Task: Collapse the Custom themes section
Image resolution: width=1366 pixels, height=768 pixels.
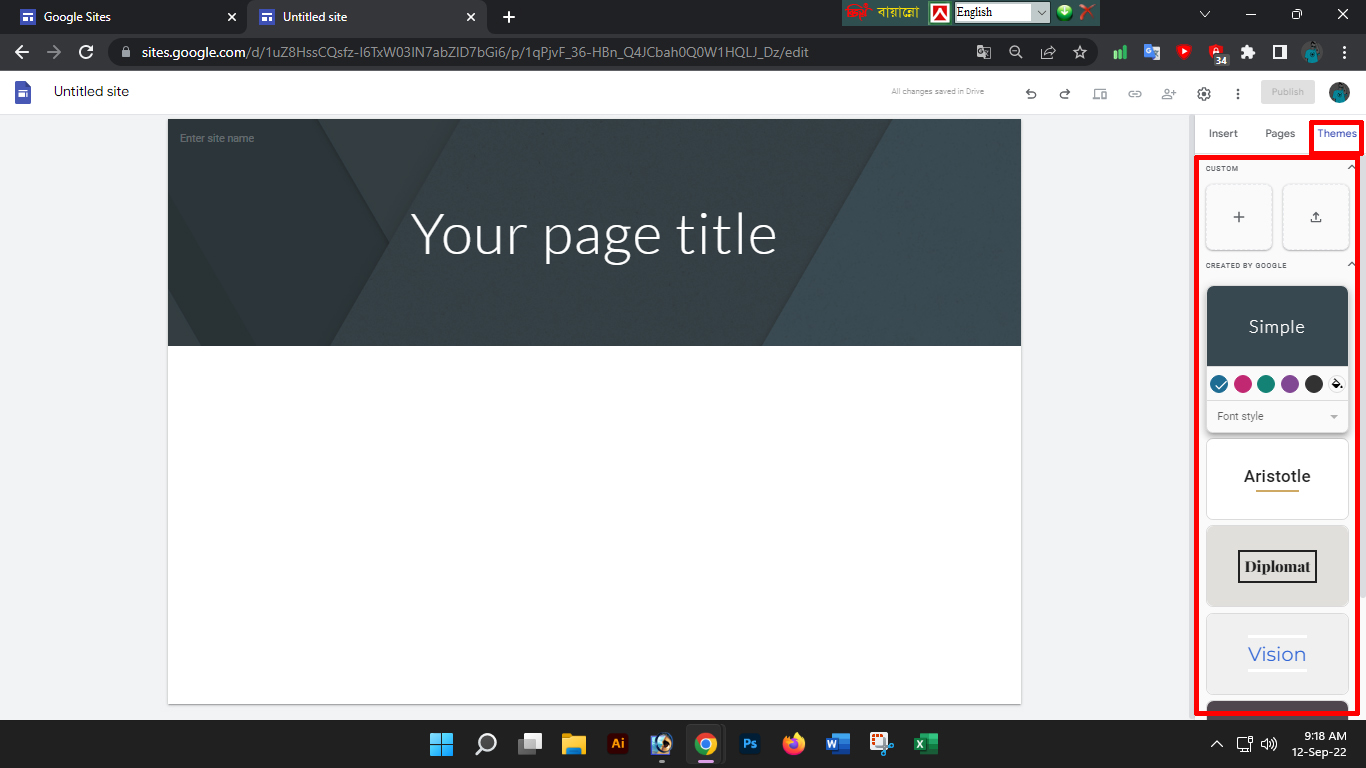Action: coord(1351,168)
